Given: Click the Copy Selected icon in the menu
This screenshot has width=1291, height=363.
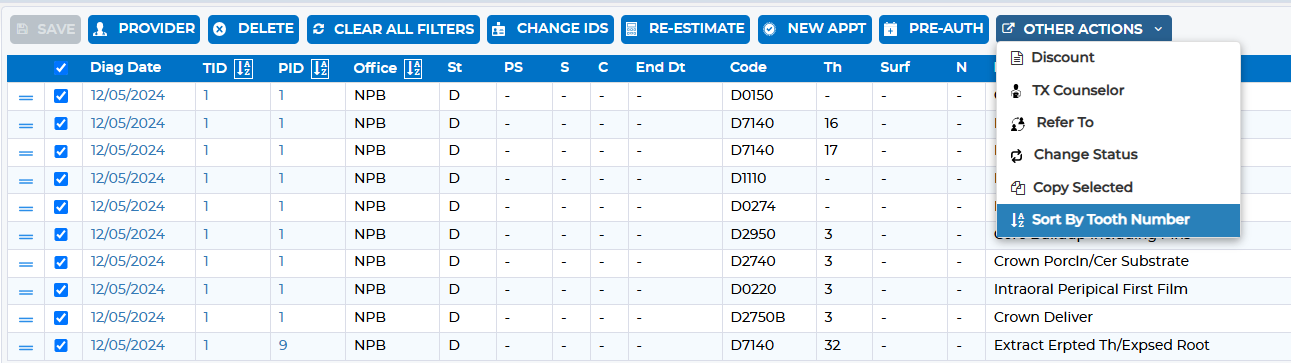Looking at the screenshot, I should tap(1018, 187).
